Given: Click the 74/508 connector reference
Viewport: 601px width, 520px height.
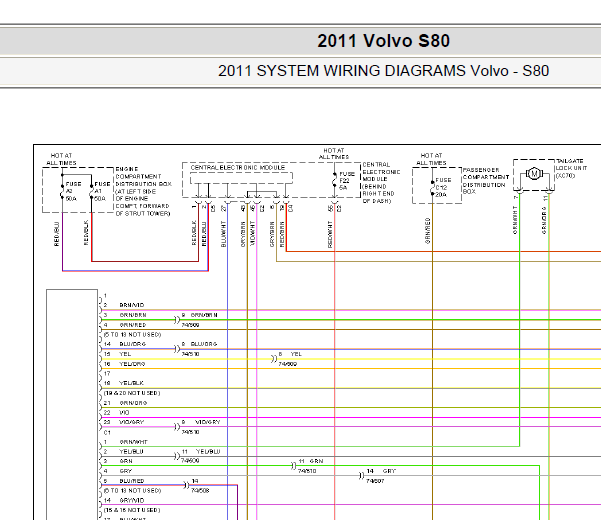Looking at the screenshot, I should click(200, 490).
